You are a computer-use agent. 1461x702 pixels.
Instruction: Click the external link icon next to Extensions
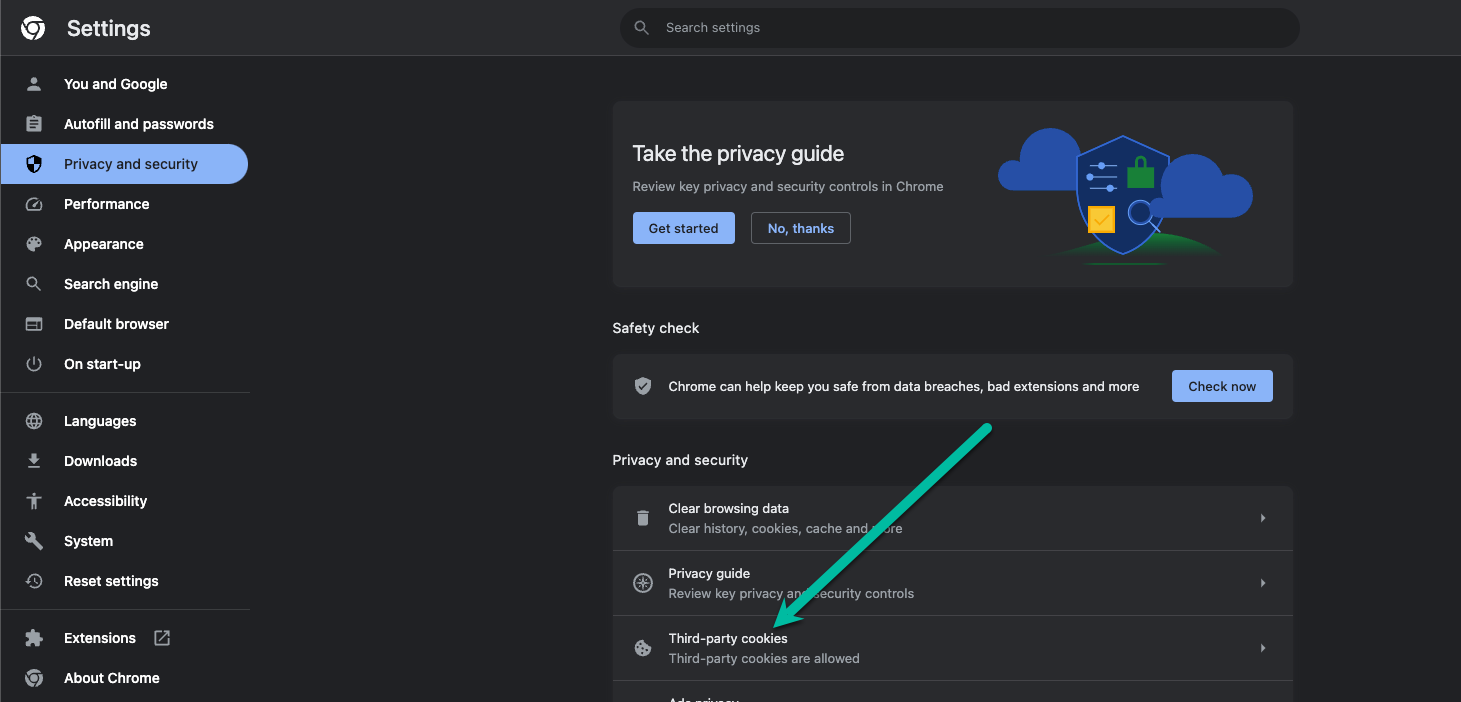click(x=161, y=638)
